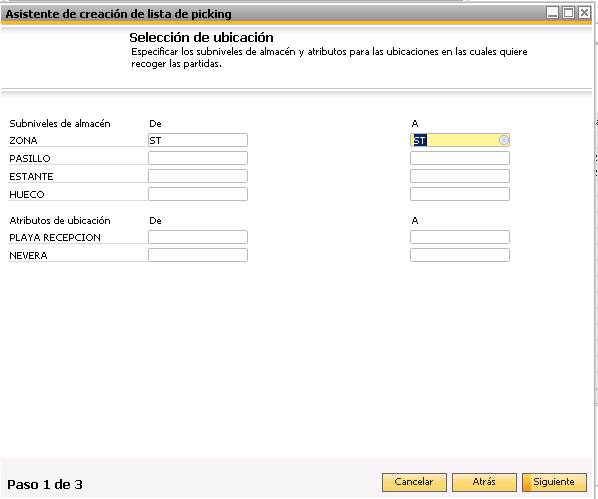The width and height of the screenshot is (598, 499).
Task: Focus the ESTANTE 'A' input field
Action: [x=460, y=176]
